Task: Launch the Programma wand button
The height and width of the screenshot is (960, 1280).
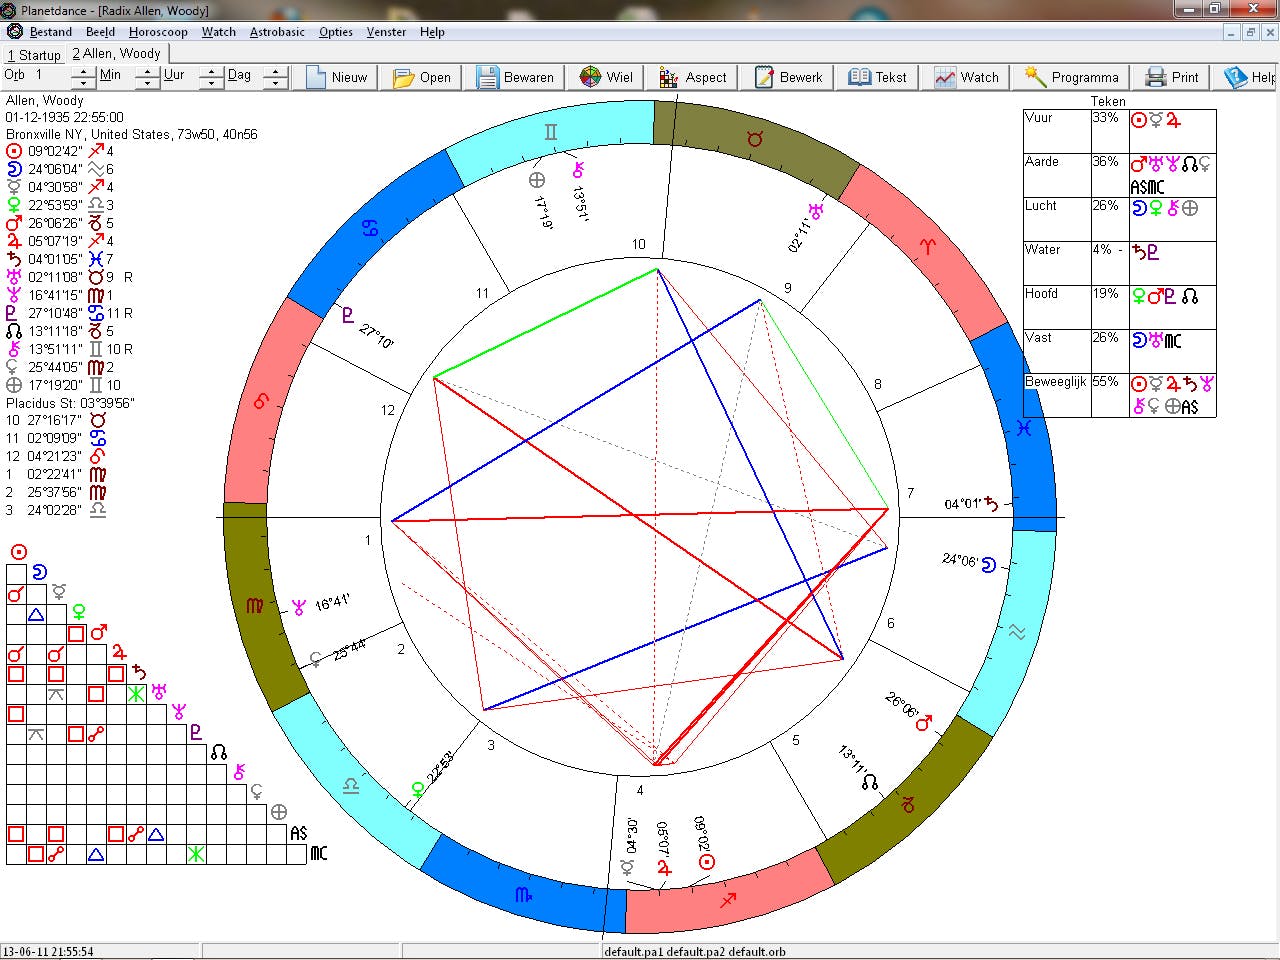Action: point(1072,77)
